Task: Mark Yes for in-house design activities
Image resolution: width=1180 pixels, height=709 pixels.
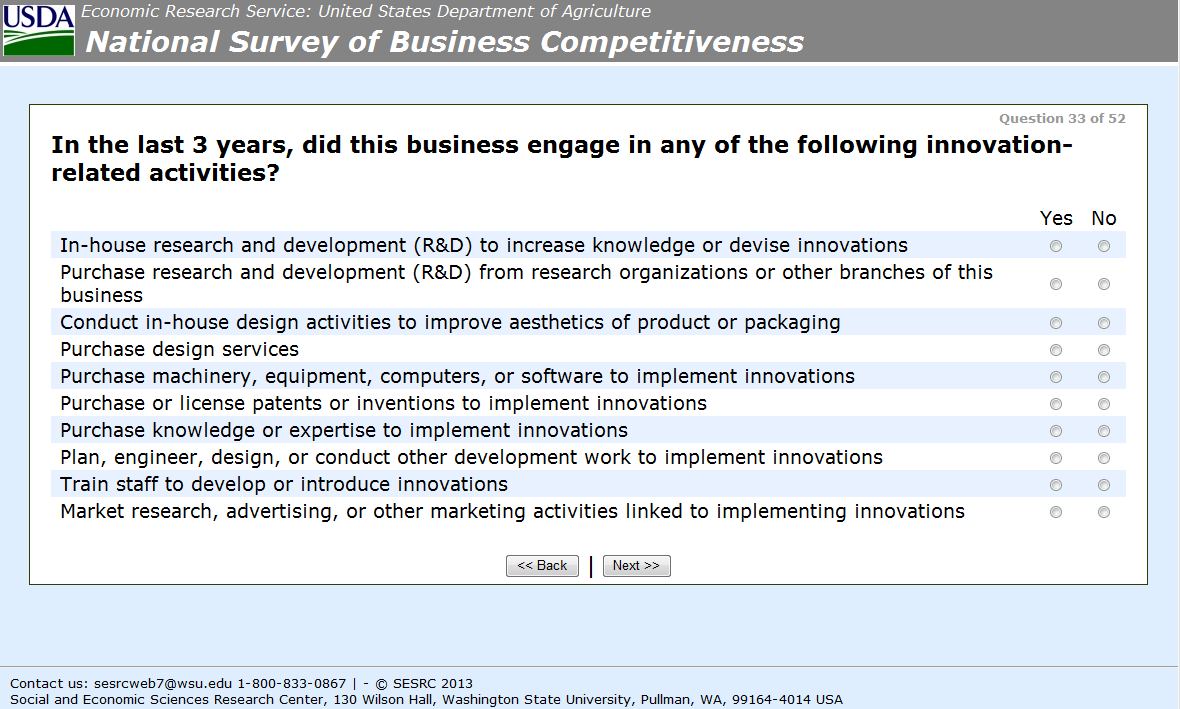Action: pyautogui.click(x=1056, y=323)
